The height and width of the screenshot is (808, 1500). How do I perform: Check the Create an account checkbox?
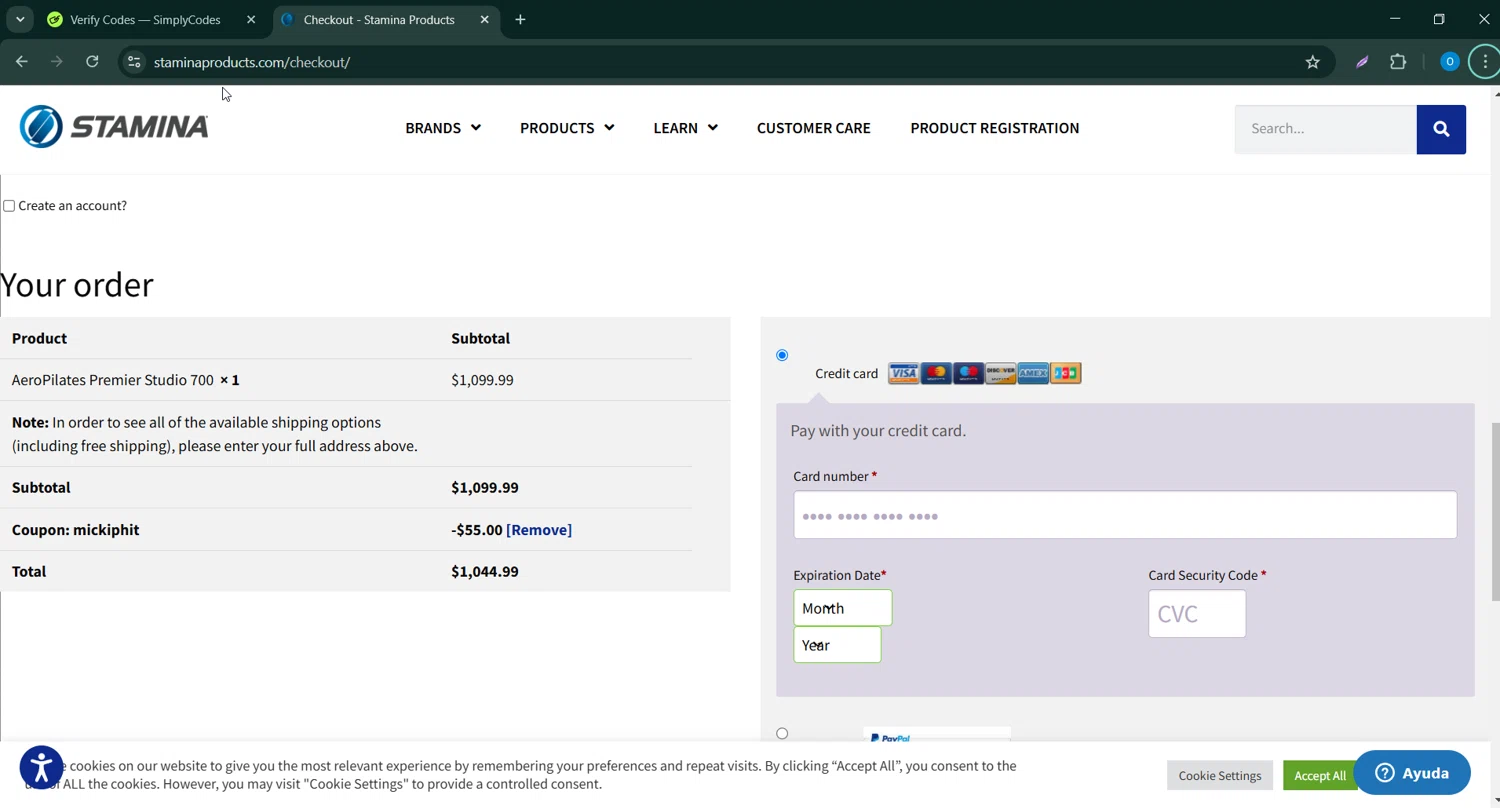point(9,206)
